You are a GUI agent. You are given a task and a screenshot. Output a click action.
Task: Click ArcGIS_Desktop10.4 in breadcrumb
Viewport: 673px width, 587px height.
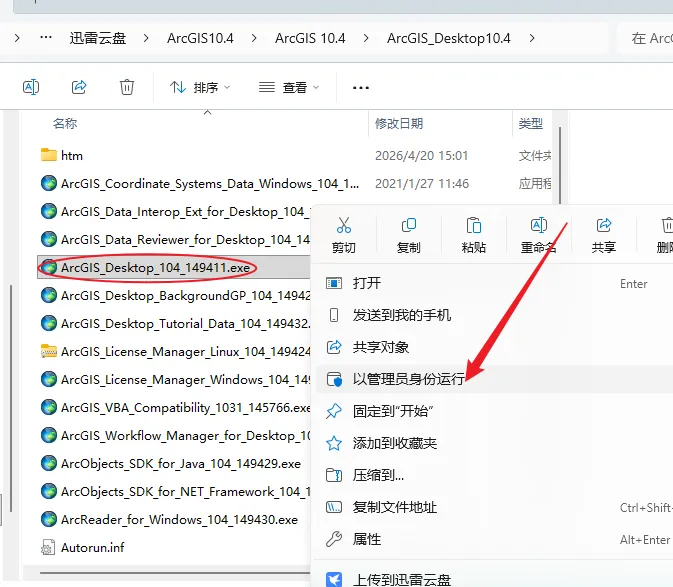click(x=449, y=38)
